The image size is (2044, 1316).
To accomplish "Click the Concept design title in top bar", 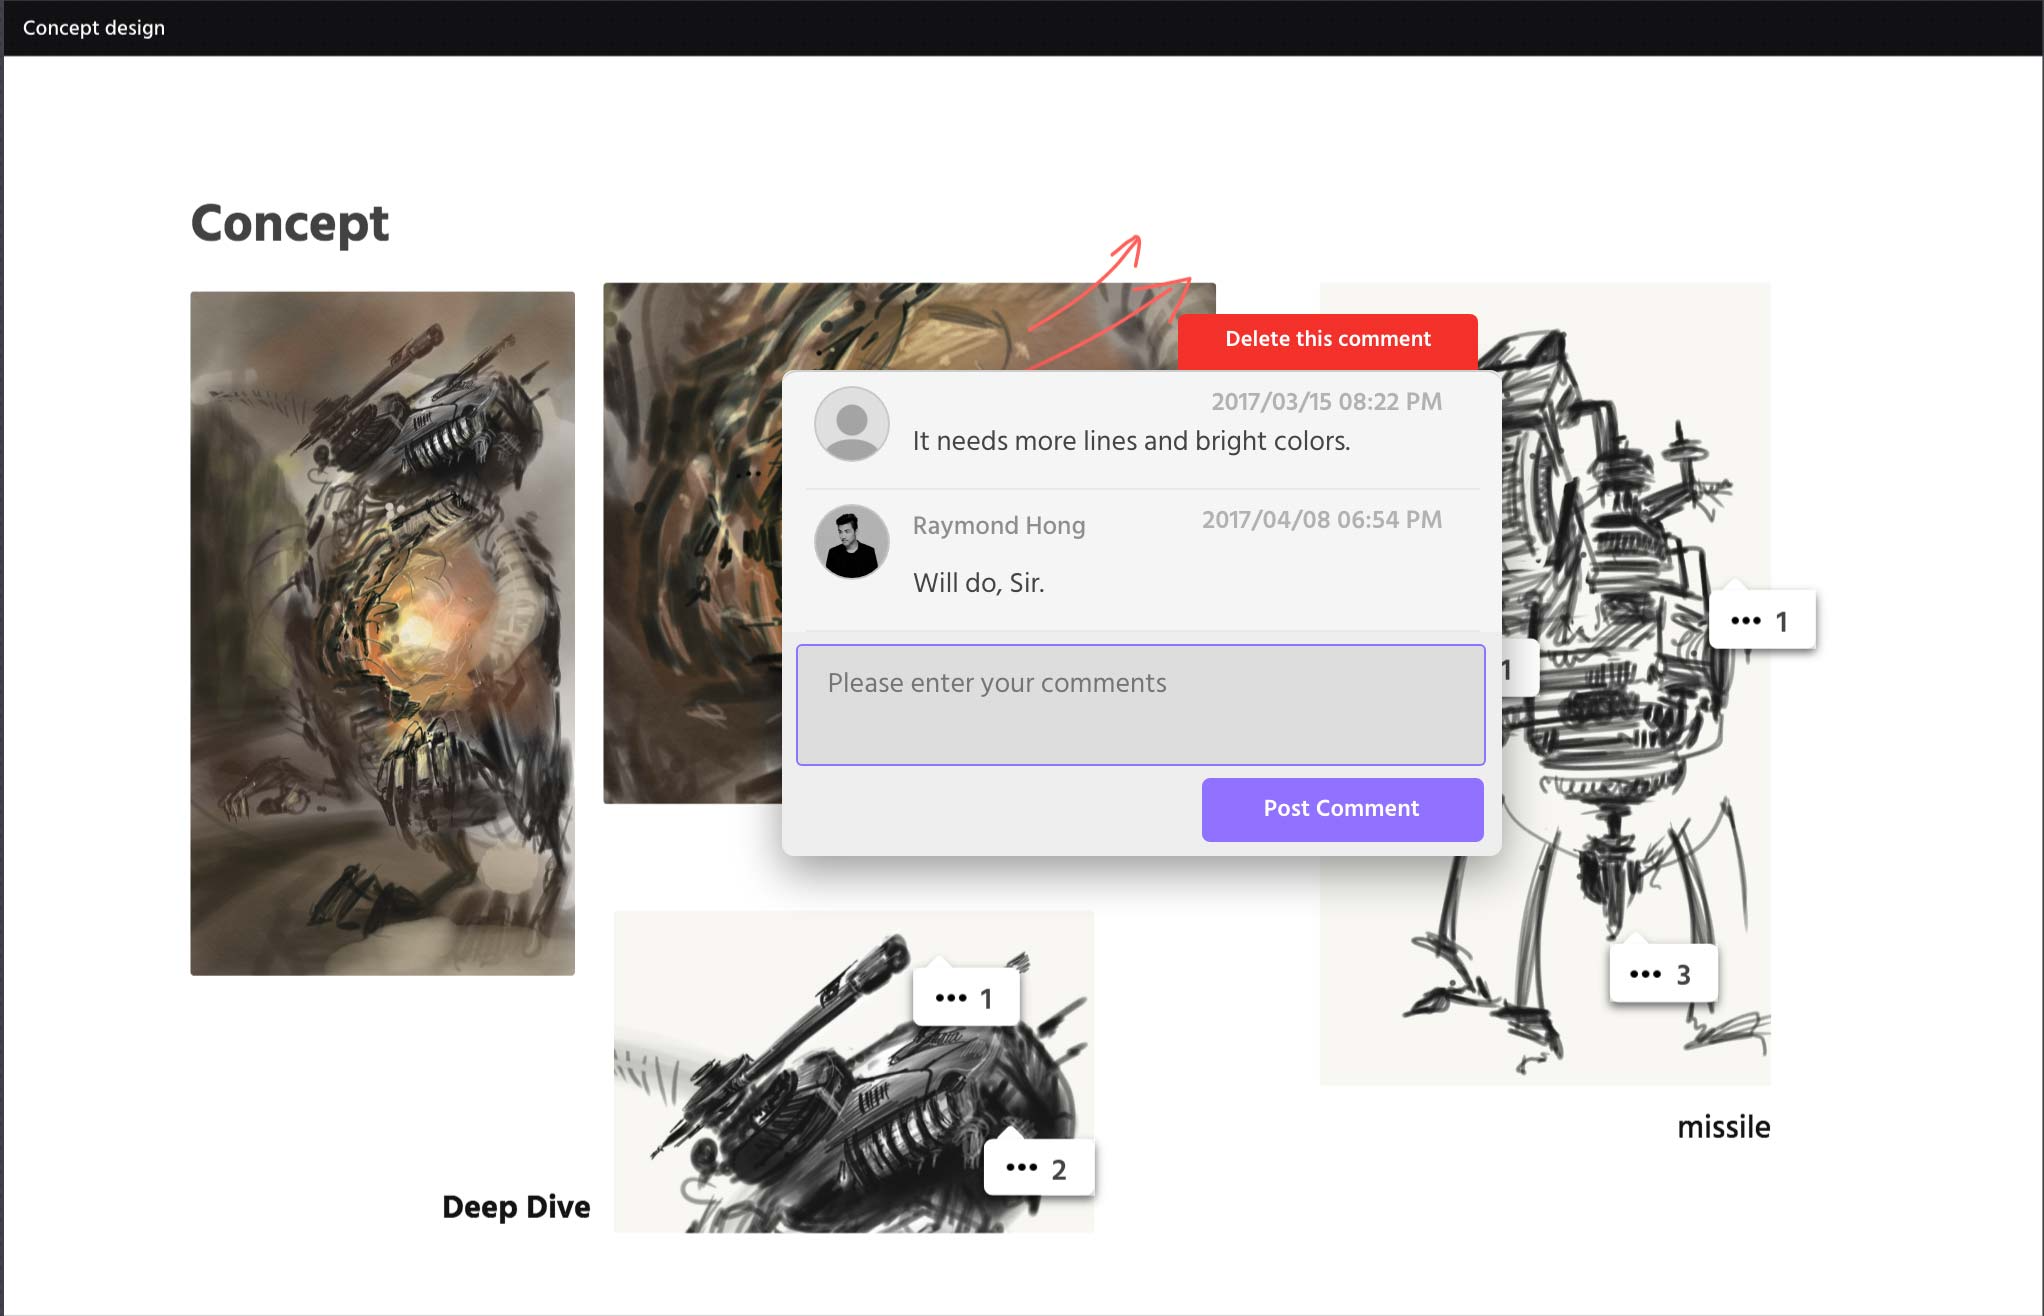I will [x=94, y=28].
